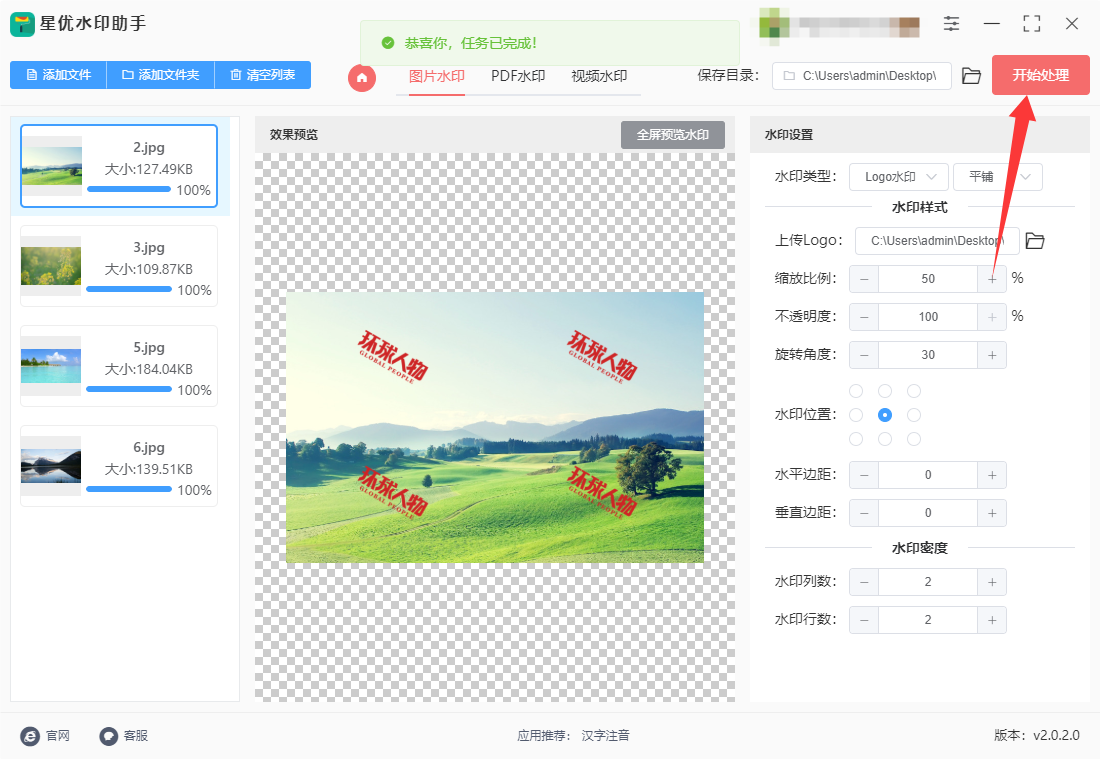Click 添加文件夹 button

click(161, 75)
